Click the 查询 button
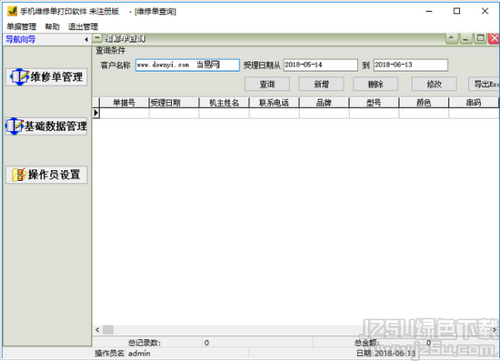 tap(267, 84)
